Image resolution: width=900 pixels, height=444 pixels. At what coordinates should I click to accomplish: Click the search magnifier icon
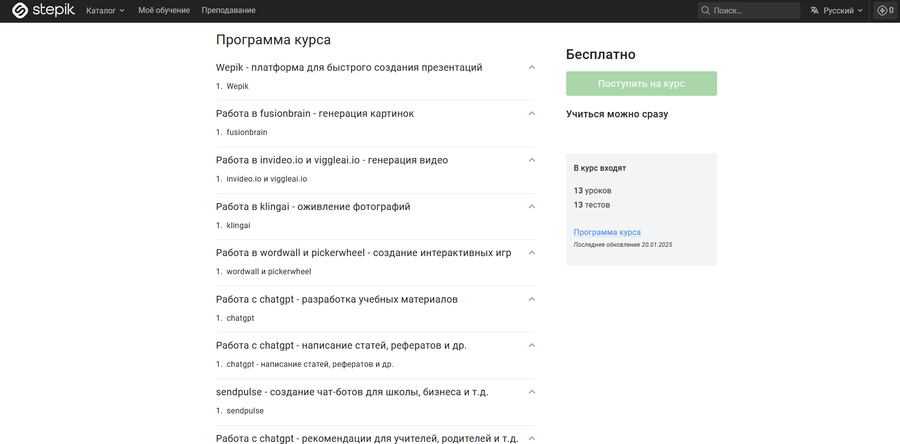(705, 10)
